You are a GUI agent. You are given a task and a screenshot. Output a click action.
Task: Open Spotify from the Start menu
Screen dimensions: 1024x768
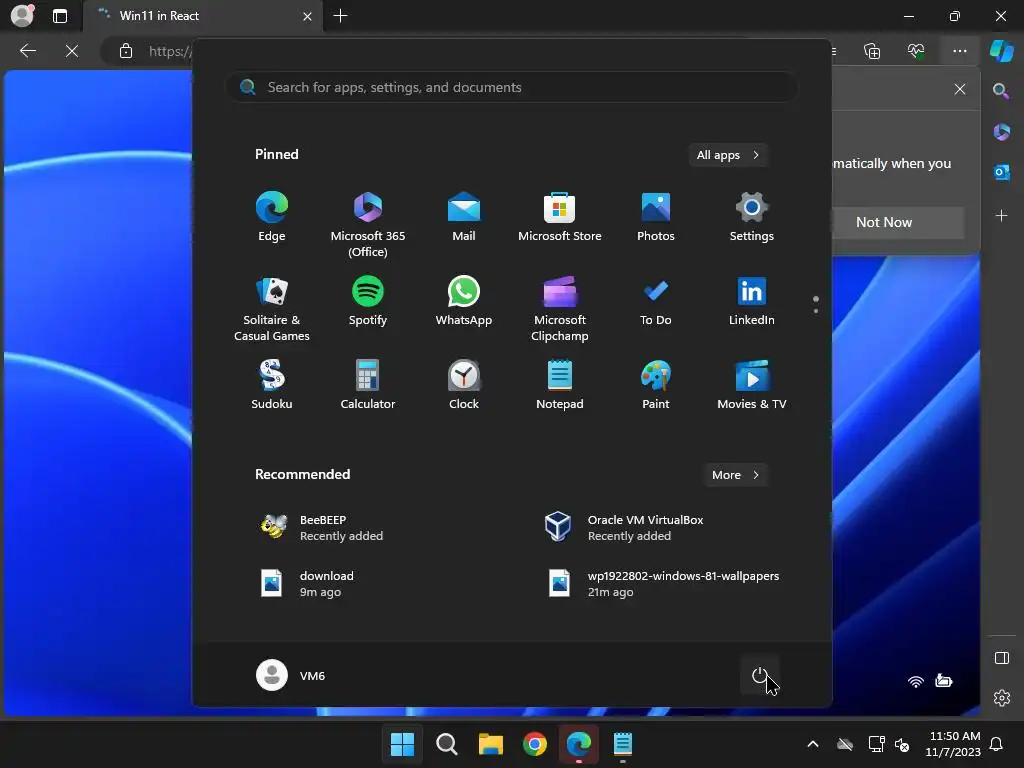pyautogui.click(x=368, y=300)
